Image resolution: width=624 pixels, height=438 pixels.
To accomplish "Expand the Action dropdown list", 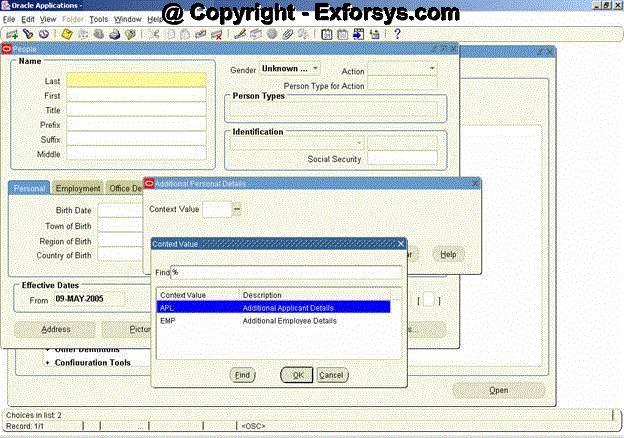I will click(402, 69).
